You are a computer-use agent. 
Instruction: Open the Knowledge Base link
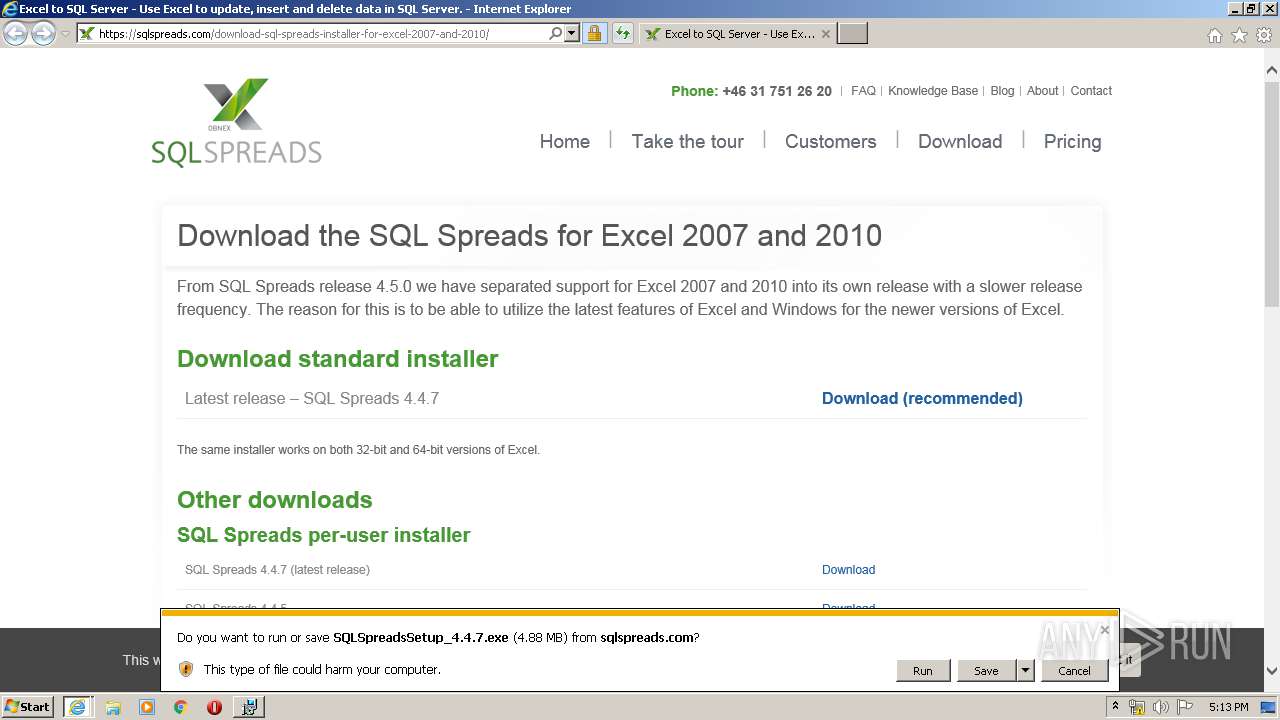click(933, 91)
